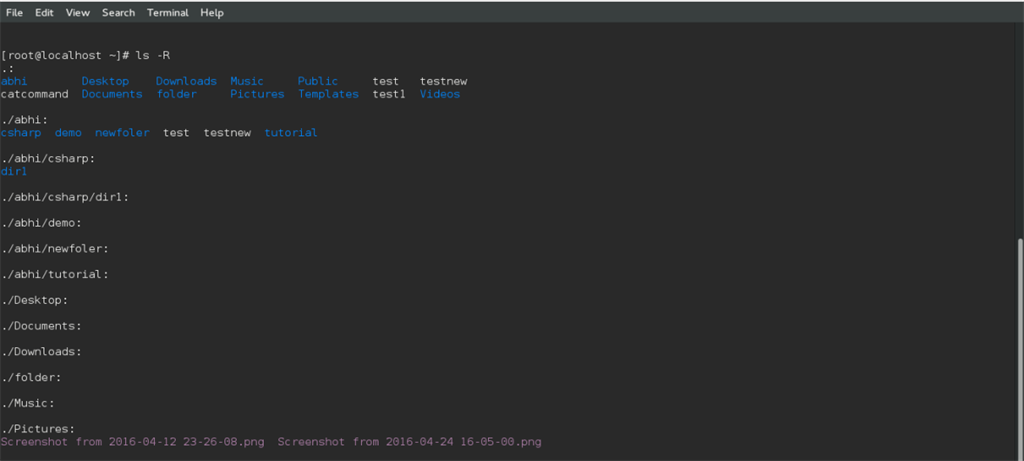This screenshot has width=1024, height=461.
Task: Click the Public directory name
Action: click(318, 81)
